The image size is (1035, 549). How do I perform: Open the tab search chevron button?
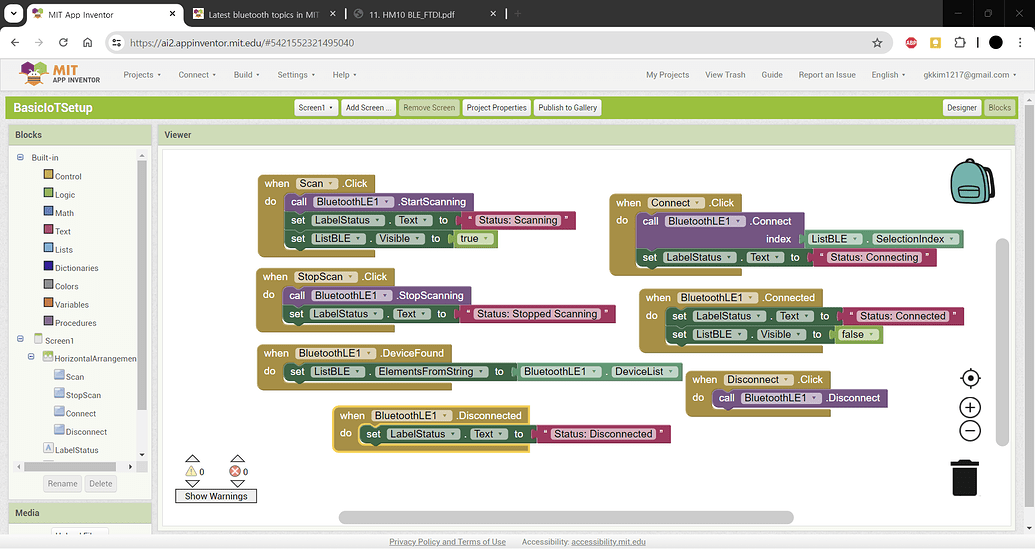point(13,13)
